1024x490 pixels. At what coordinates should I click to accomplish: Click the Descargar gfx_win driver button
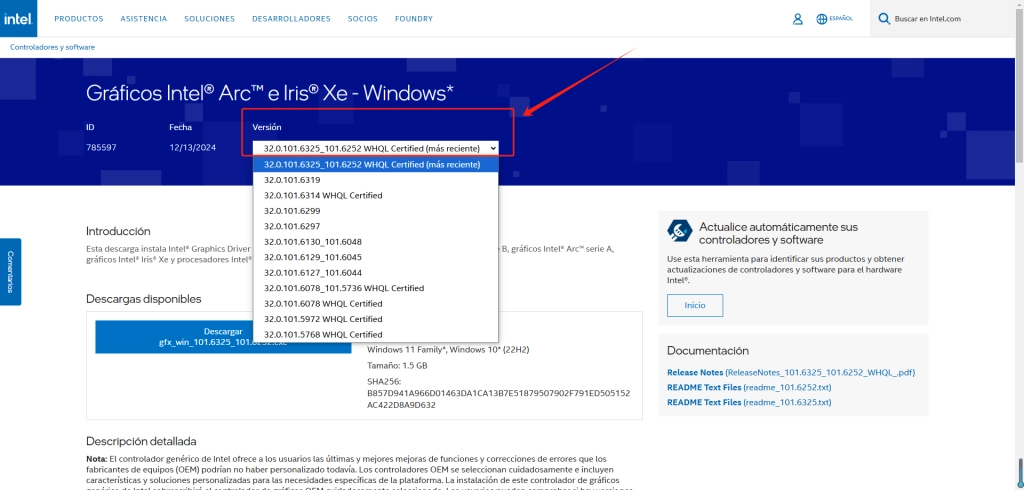tap(223, 336)
